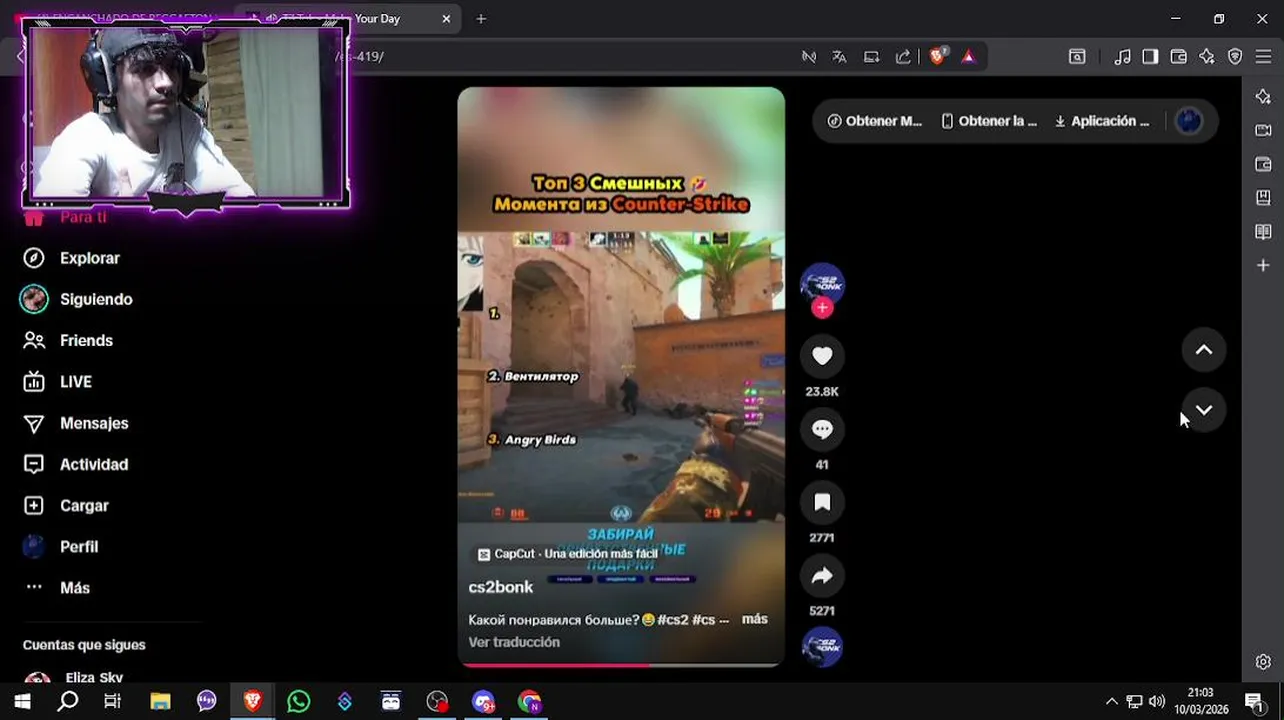
Task: Open Brave Talk camera icon in sidebar
Action: pyautogui.click(x=1263, y=130)
